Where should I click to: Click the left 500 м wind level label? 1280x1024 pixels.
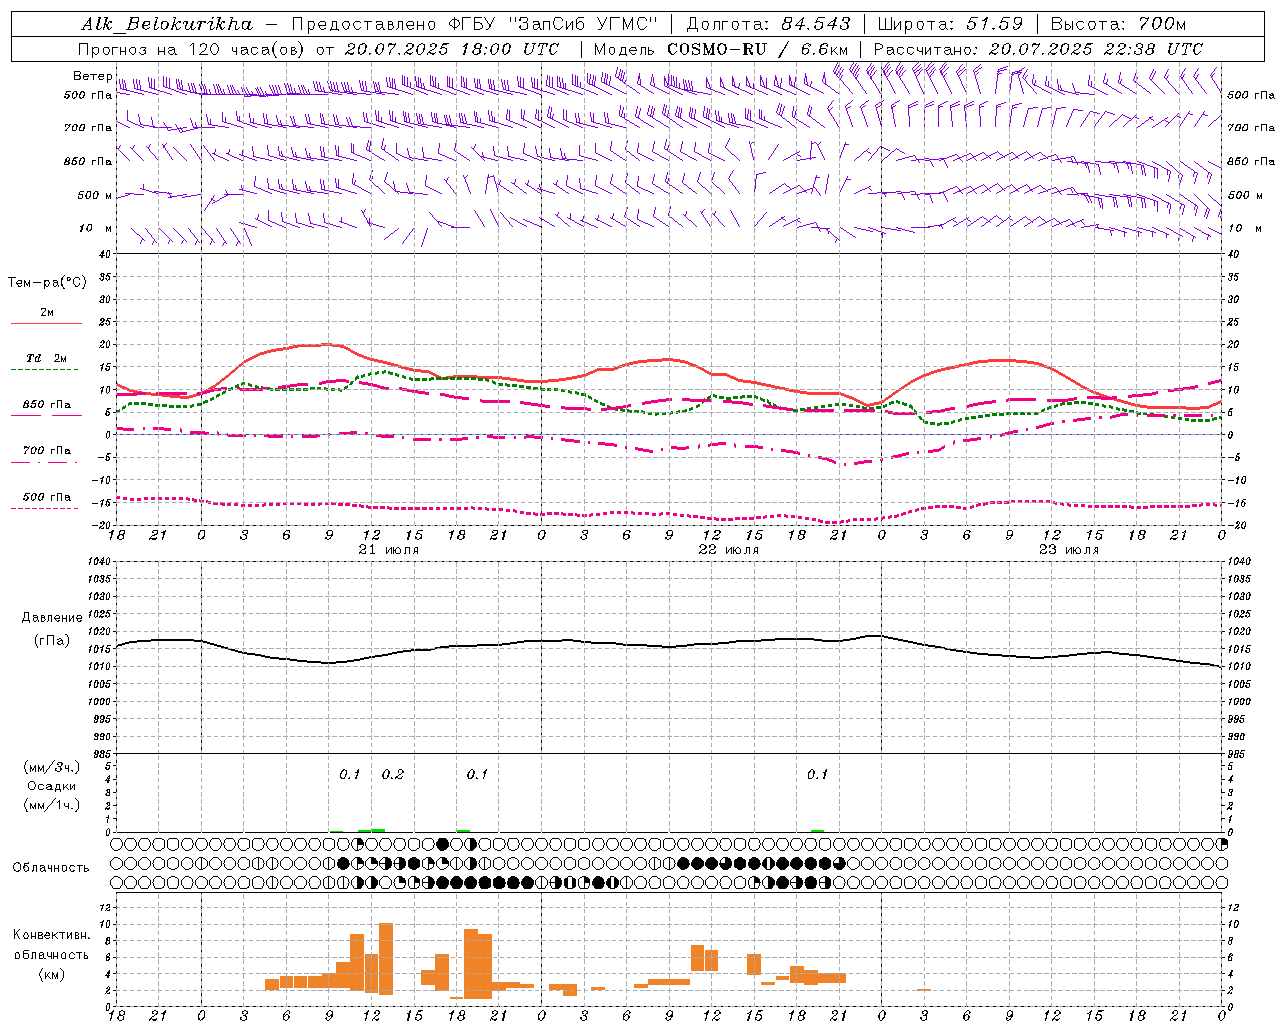point(95,195)
